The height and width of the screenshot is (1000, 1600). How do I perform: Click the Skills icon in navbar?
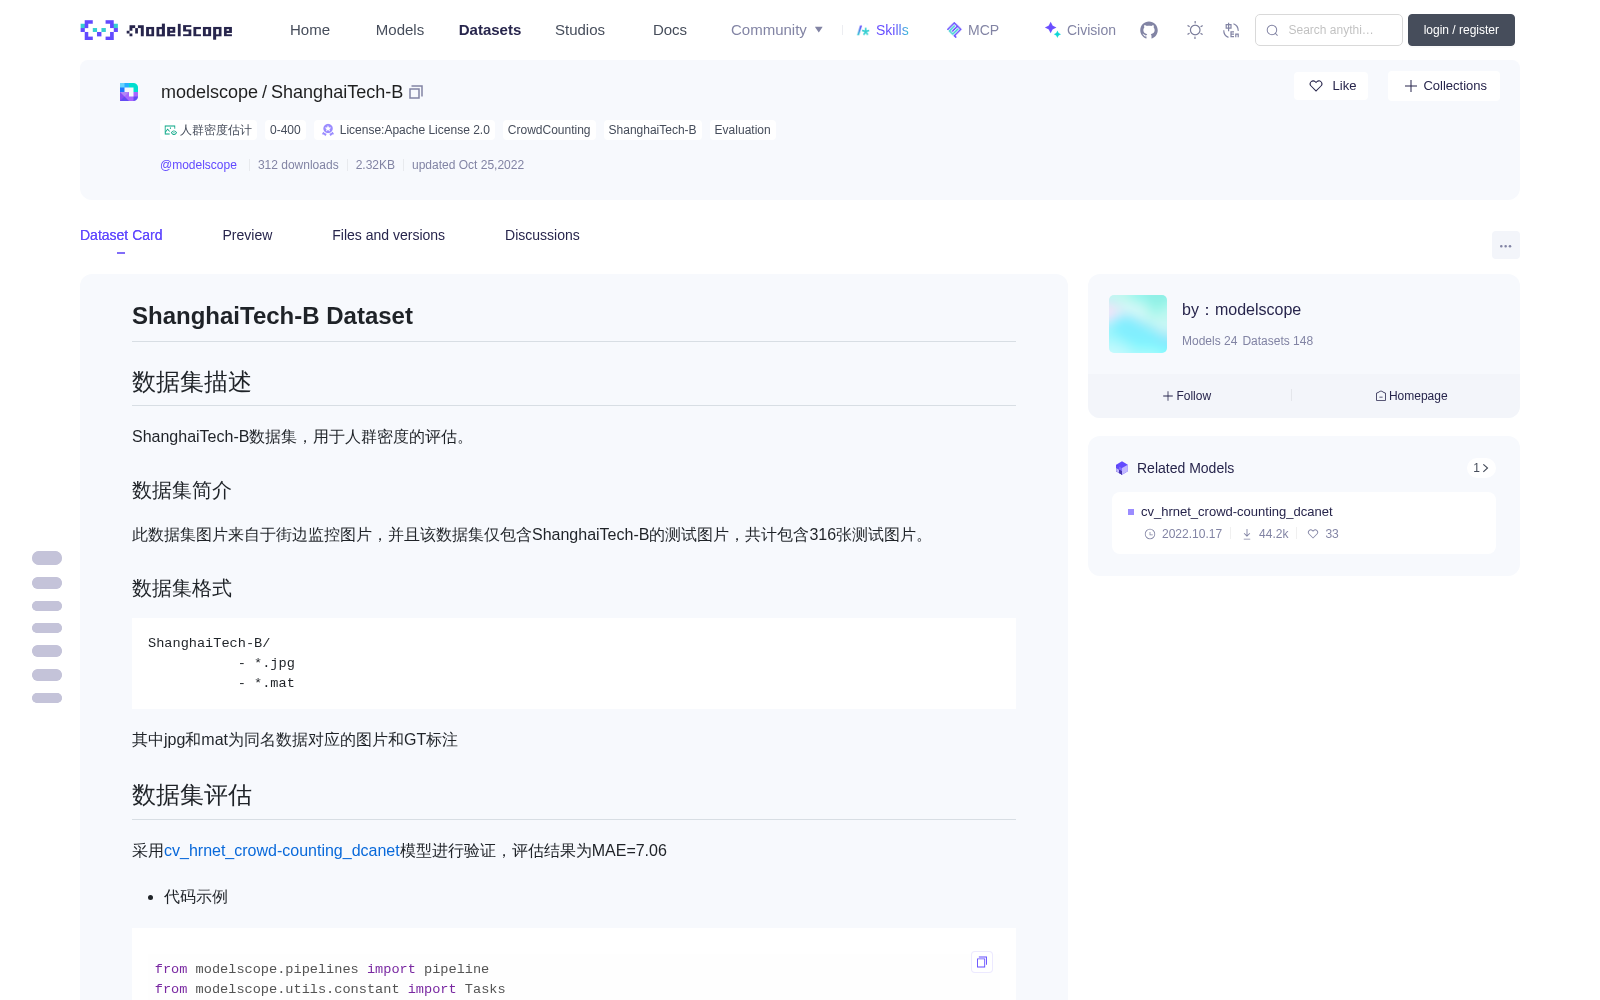(x=863, y=30)
